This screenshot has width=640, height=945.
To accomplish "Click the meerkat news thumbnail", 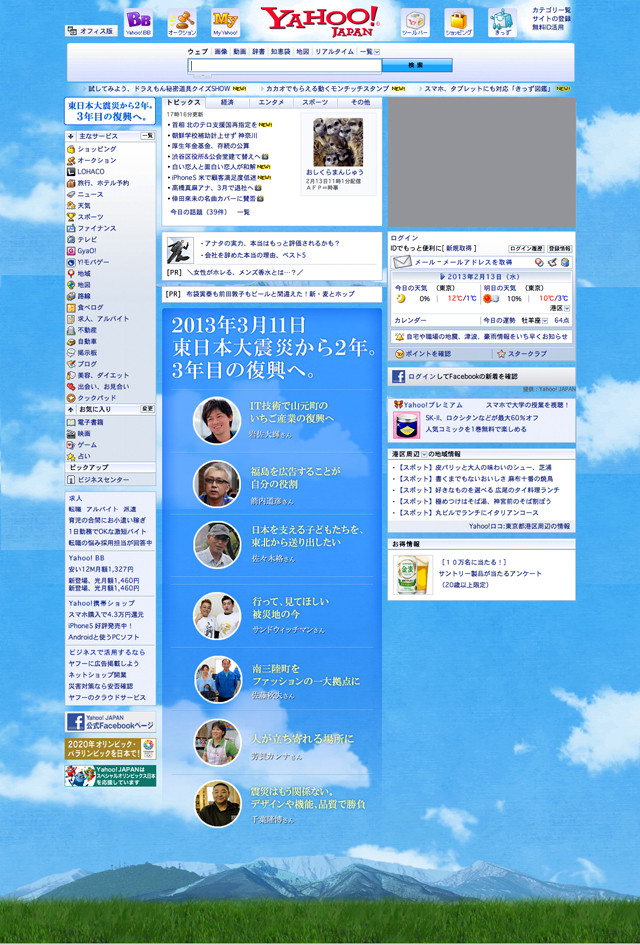I will coord(337,142).
